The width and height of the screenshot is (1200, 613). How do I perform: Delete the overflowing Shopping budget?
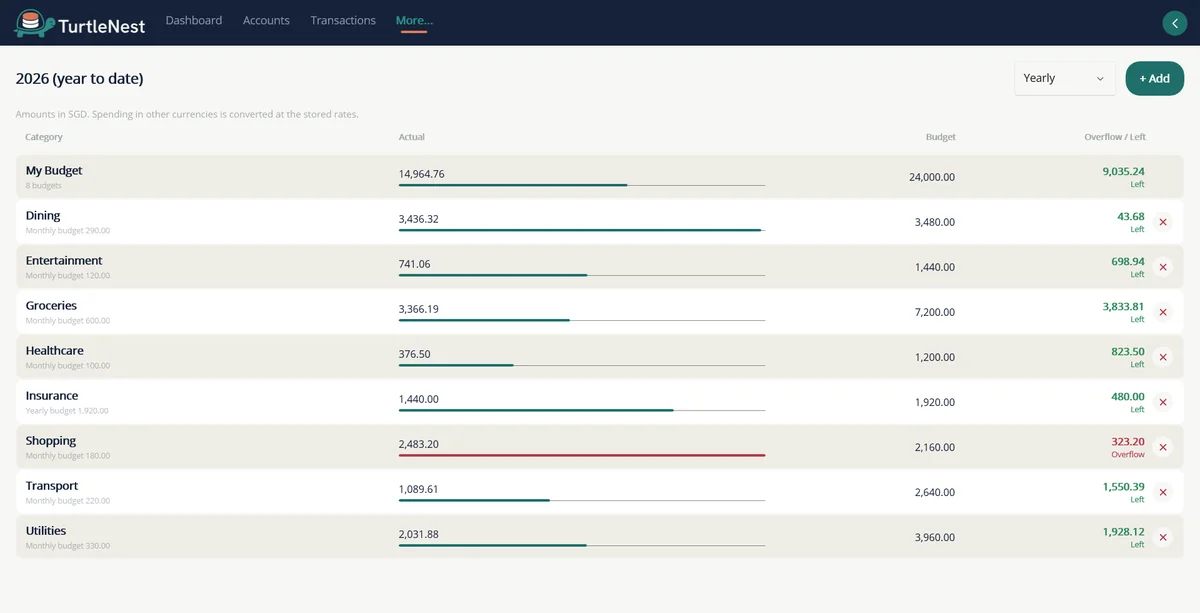click(1162, 447)
